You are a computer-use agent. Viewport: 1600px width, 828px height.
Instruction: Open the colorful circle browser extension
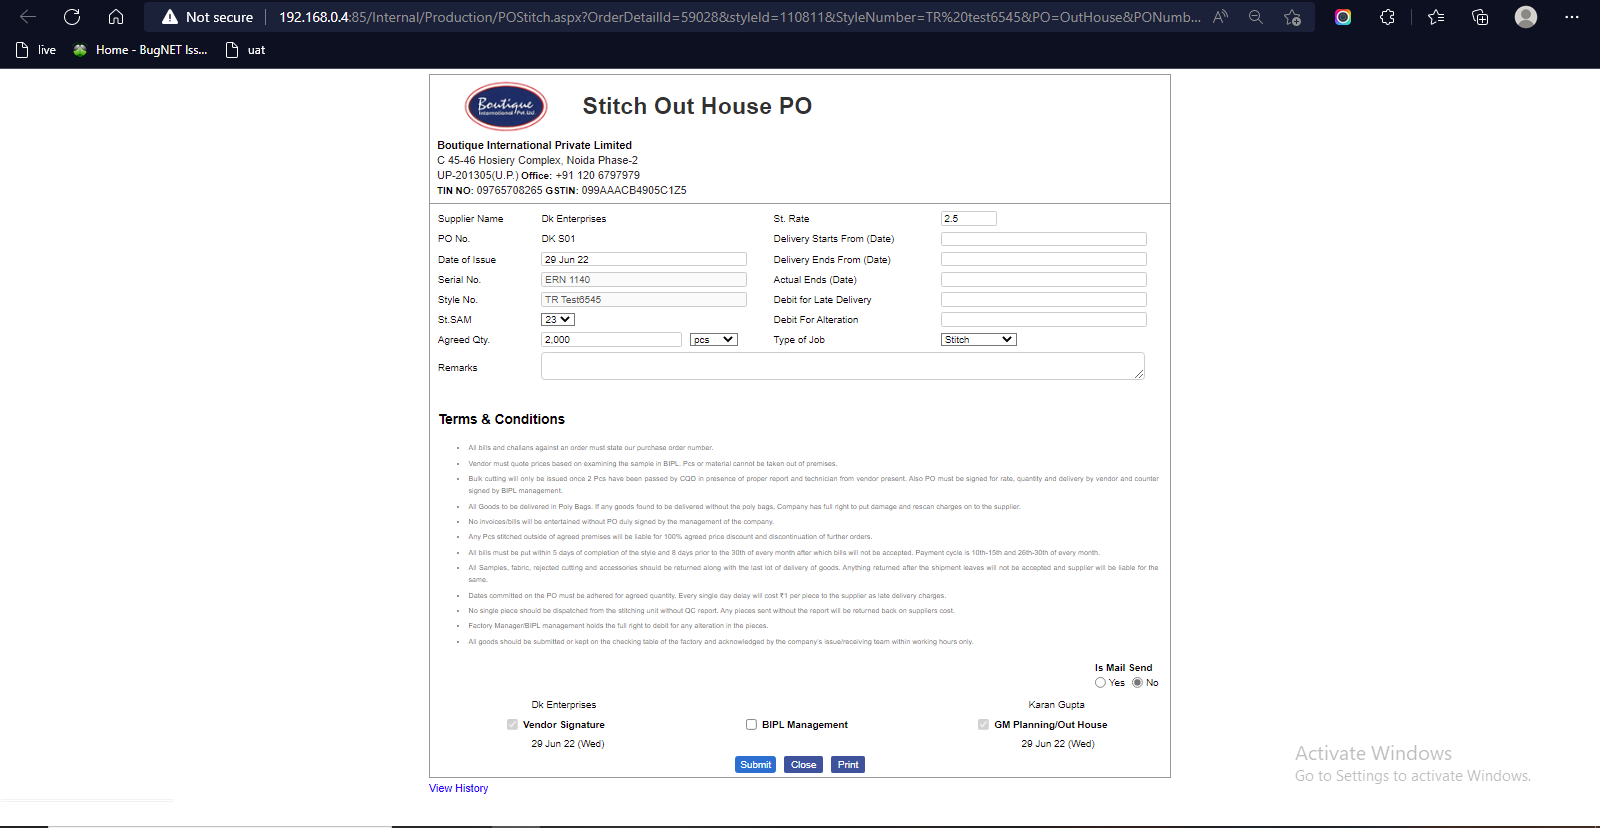(x=1343, y=17)
